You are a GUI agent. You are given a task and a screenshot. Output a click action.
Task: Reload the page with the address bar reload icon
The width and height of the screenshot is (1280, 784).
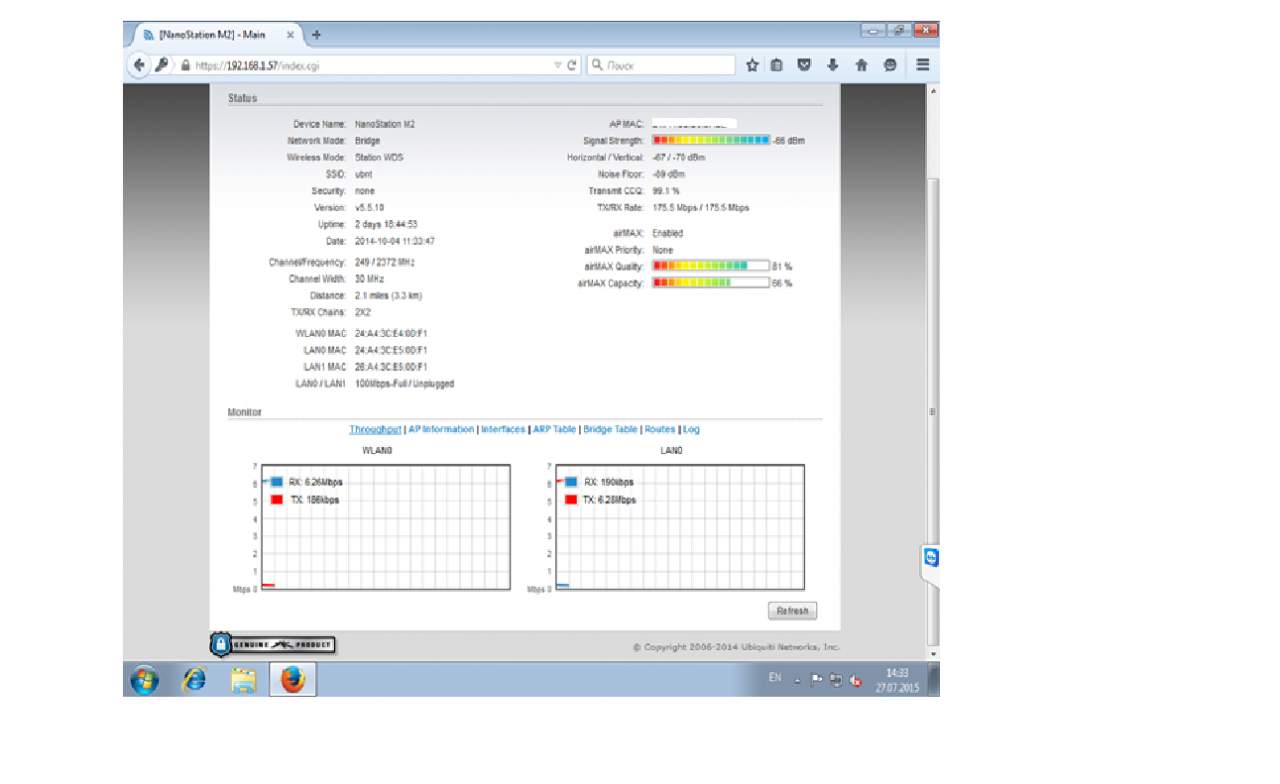pyautogui.click(x=572, y=65)
